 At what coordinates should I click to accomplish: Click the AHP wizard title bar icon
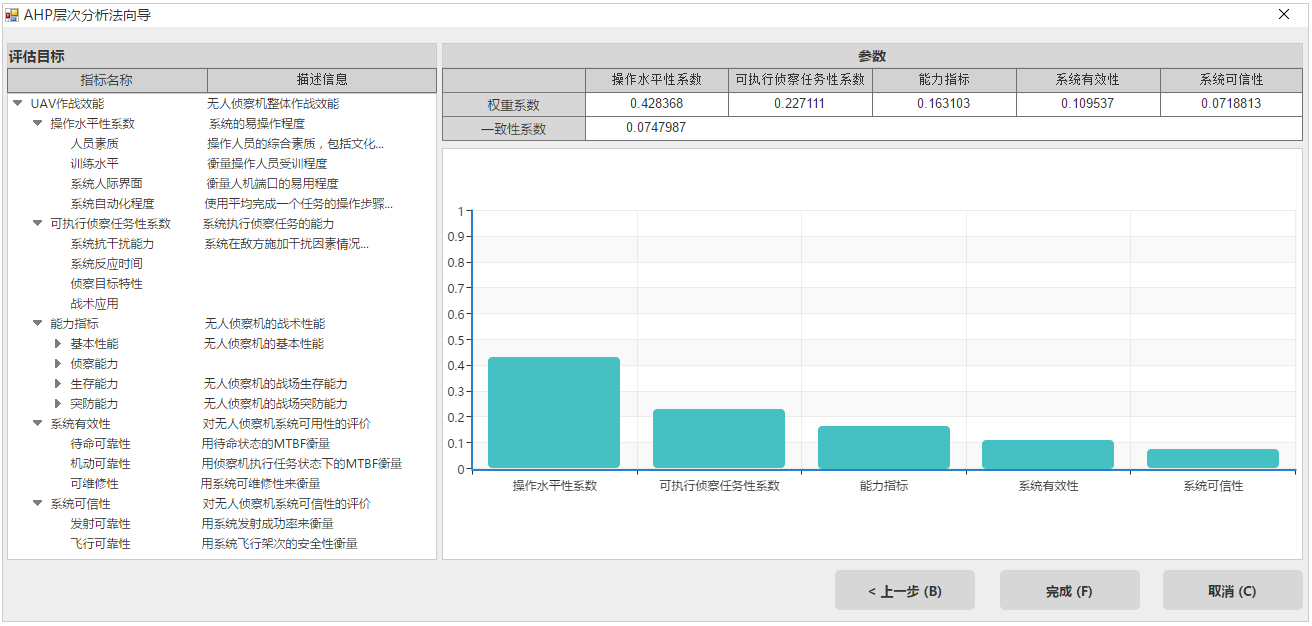(12, 15)
